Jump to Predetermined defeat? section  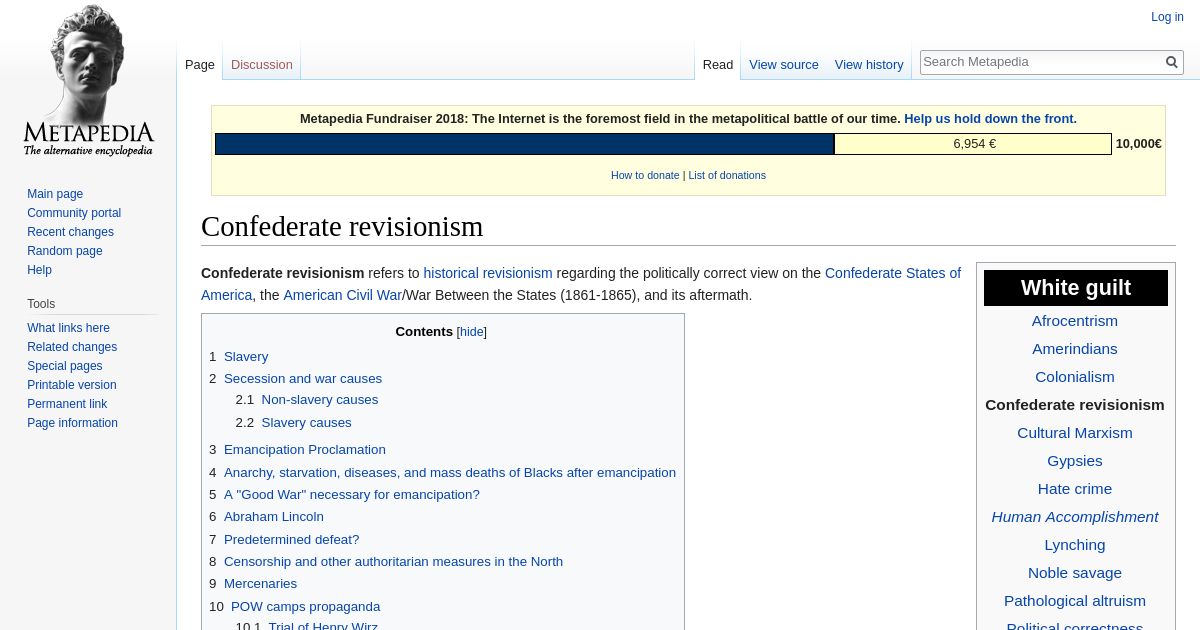(291, 540)
